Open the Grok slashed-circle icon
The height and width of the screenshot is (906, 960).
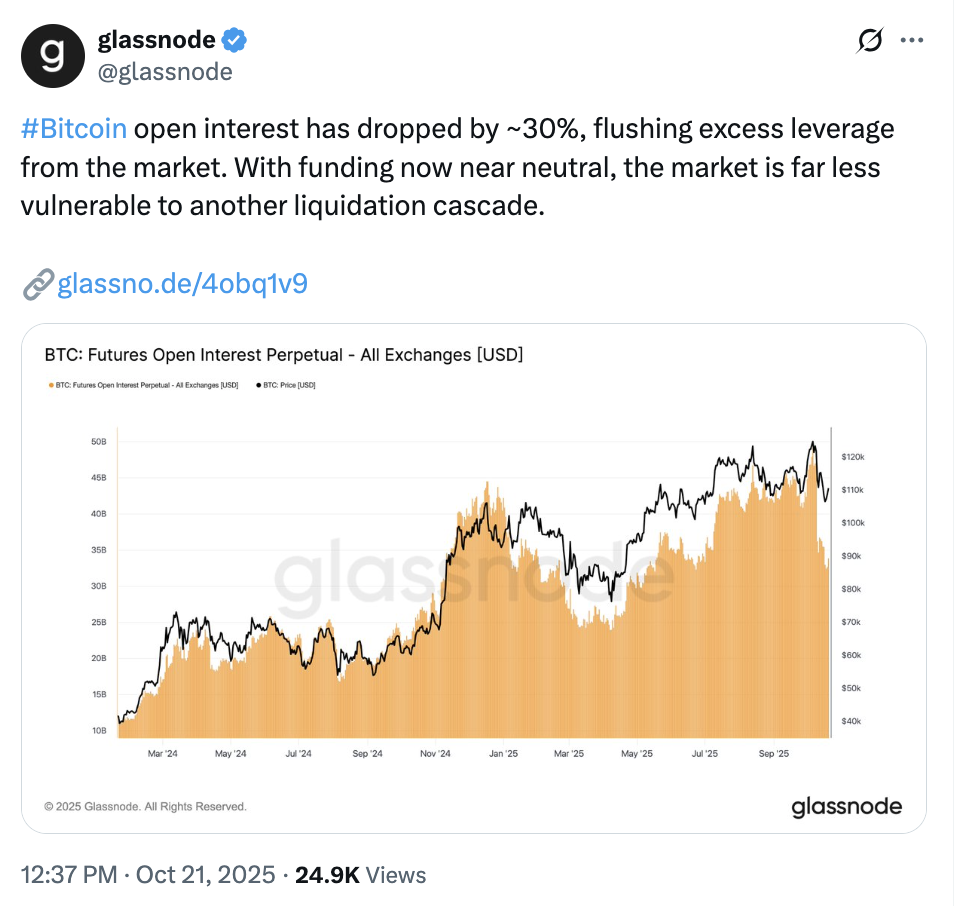[x=870, y=41]
